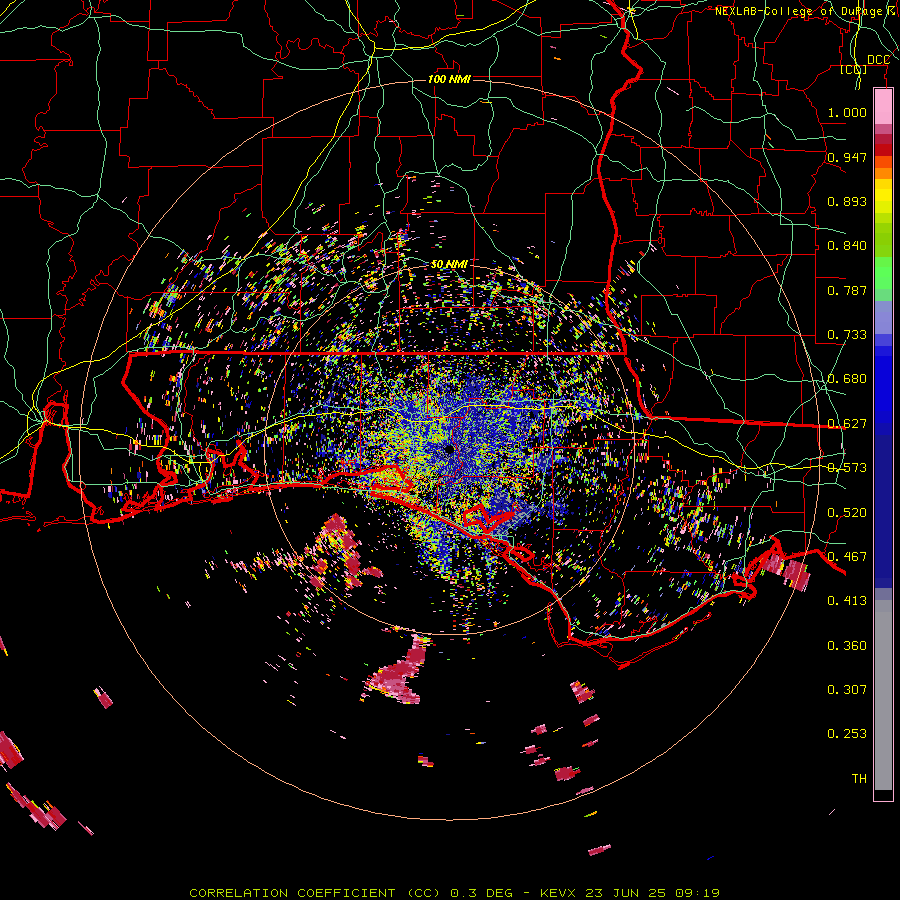Click the 1.000 value on the scale
This screenshot has width=900, height=900.
847,112
